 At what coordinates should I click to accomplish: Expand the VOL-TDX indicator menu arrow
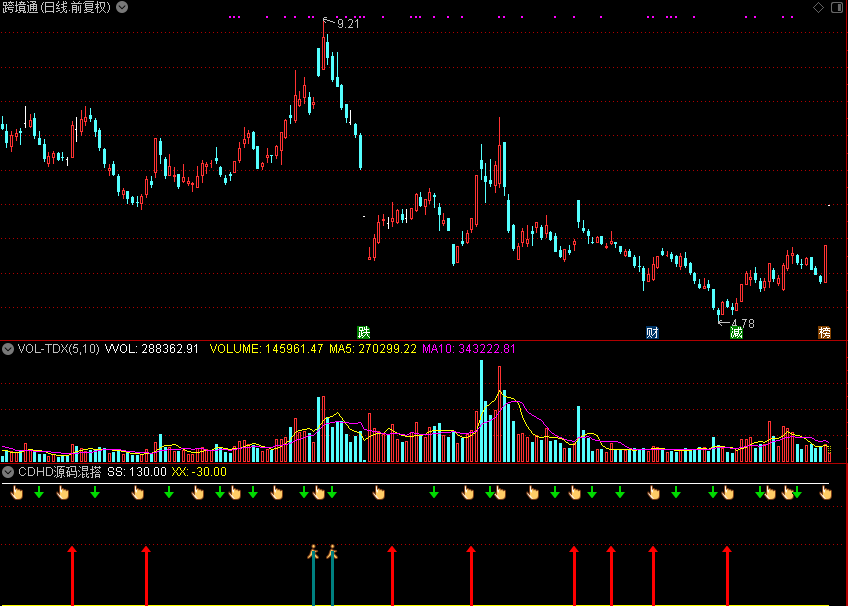8,349
